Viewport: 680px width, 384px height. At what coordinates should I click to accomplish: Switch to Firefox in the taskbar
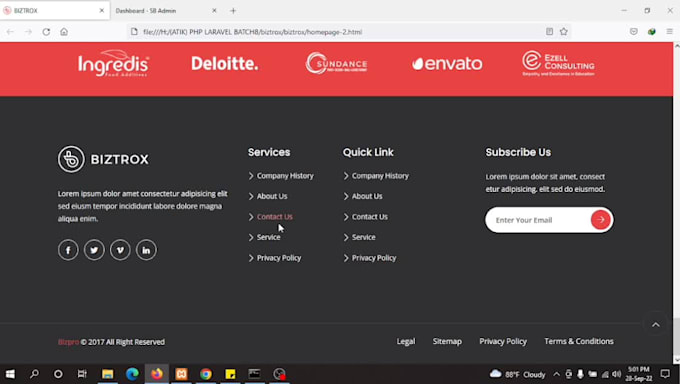coord(157,374)
